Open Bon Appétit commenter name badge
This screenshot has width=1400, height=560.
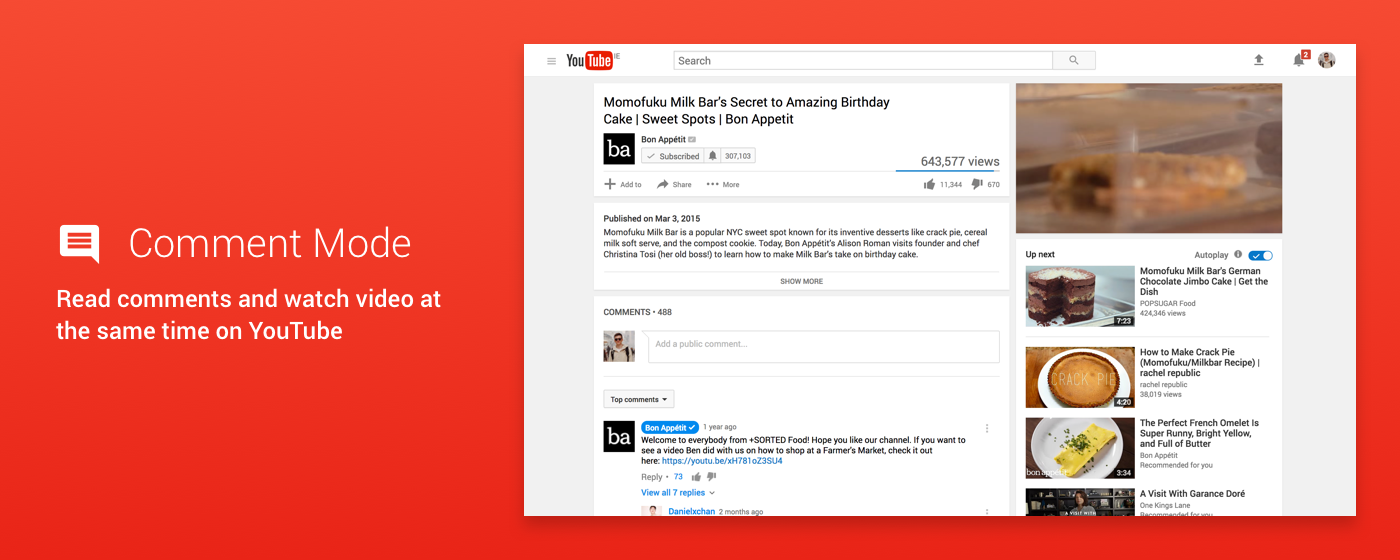tap(670, 427)
